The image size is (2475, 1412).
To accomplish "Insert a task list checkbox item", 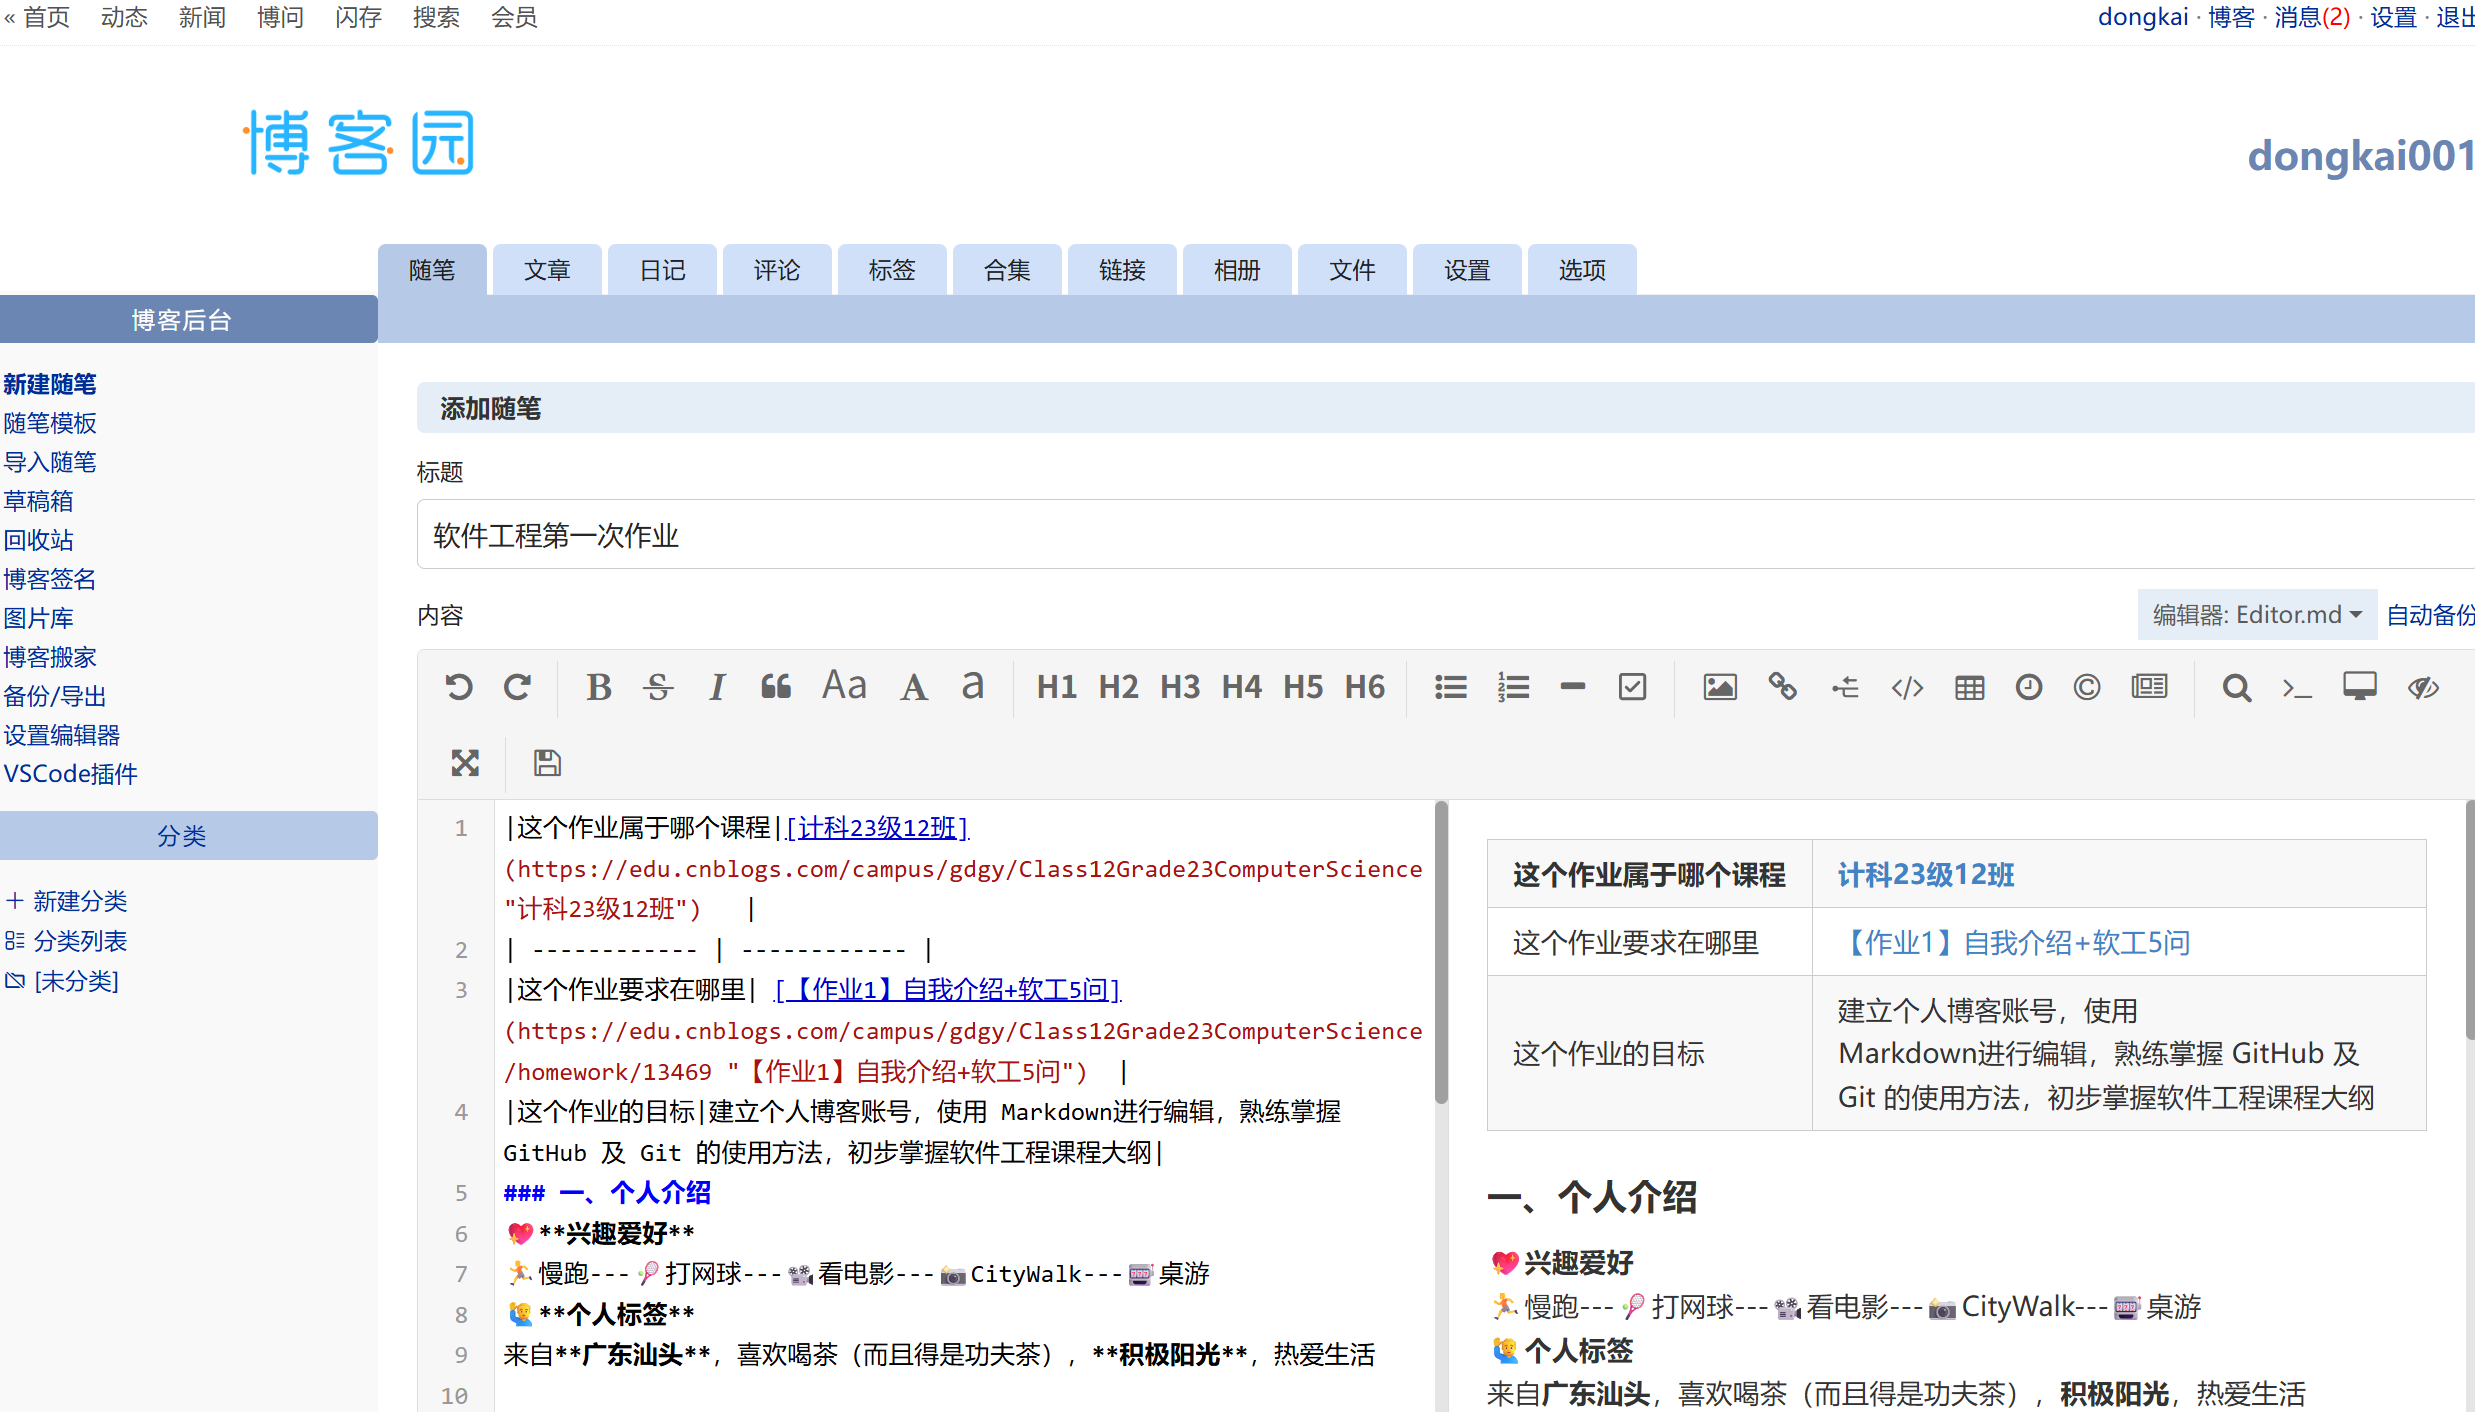I will [x=1632, y=687].
